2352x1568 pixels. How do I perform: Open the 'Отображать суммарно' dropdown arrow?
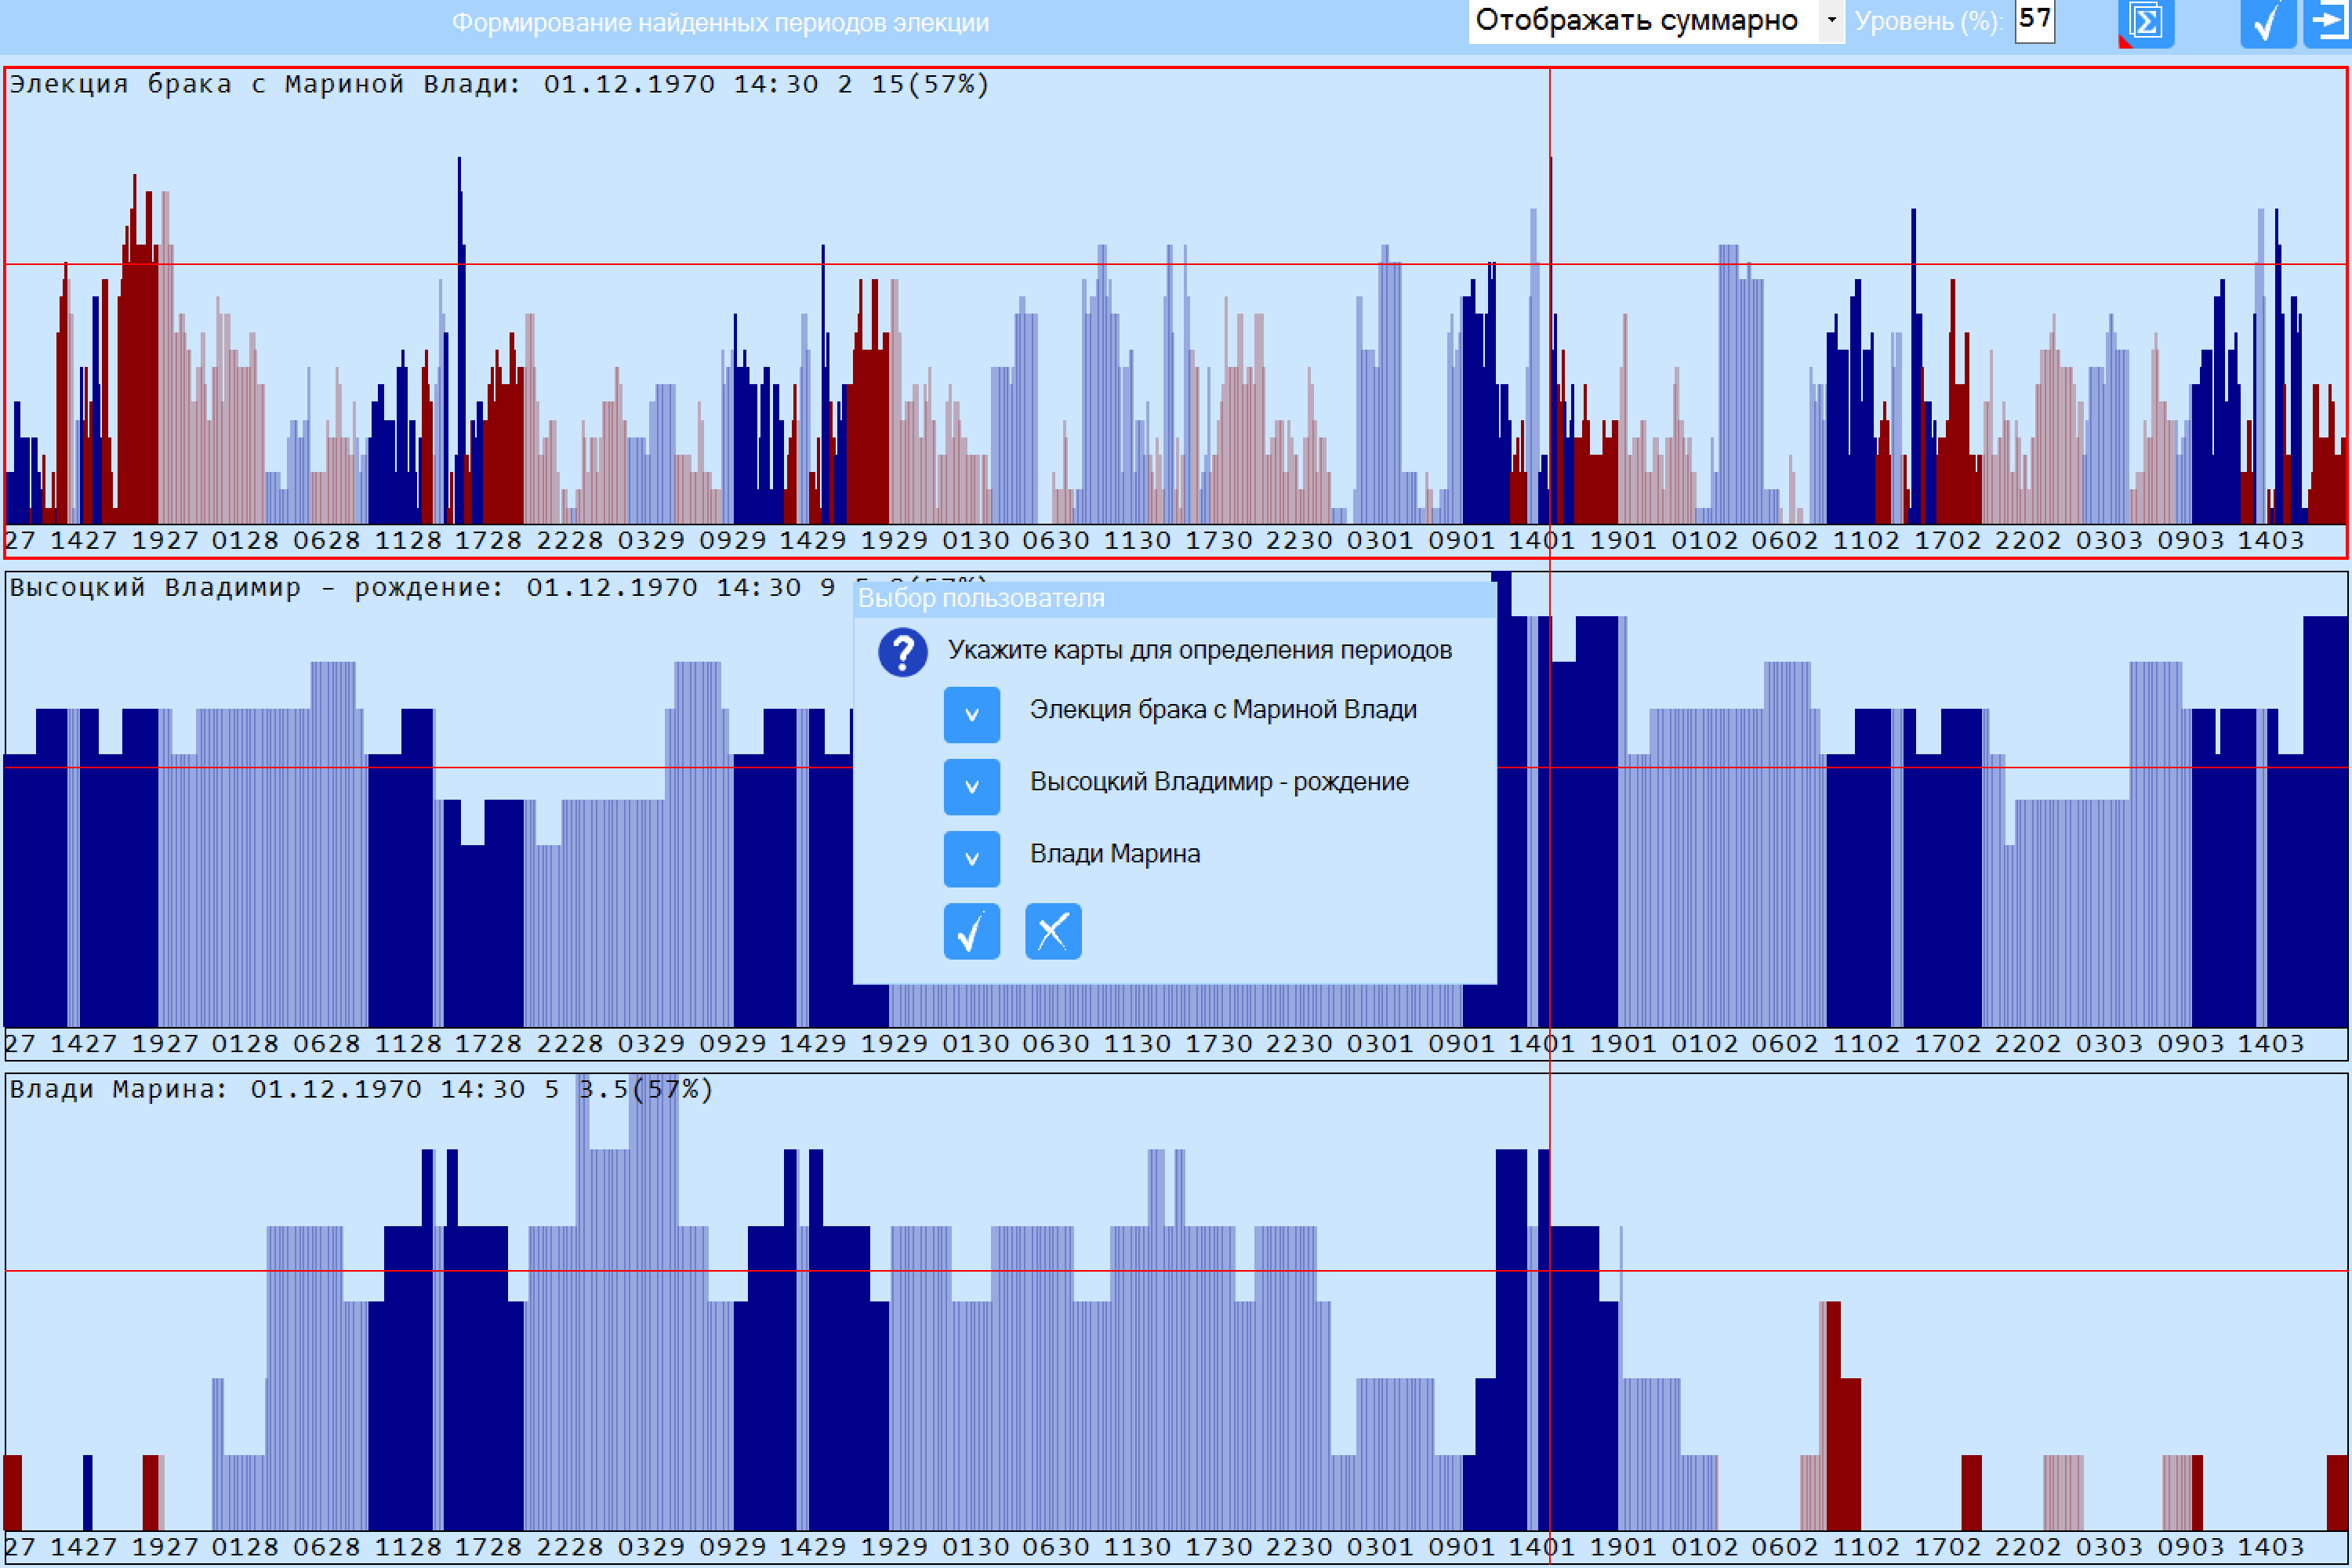(x=1831, y=20)
